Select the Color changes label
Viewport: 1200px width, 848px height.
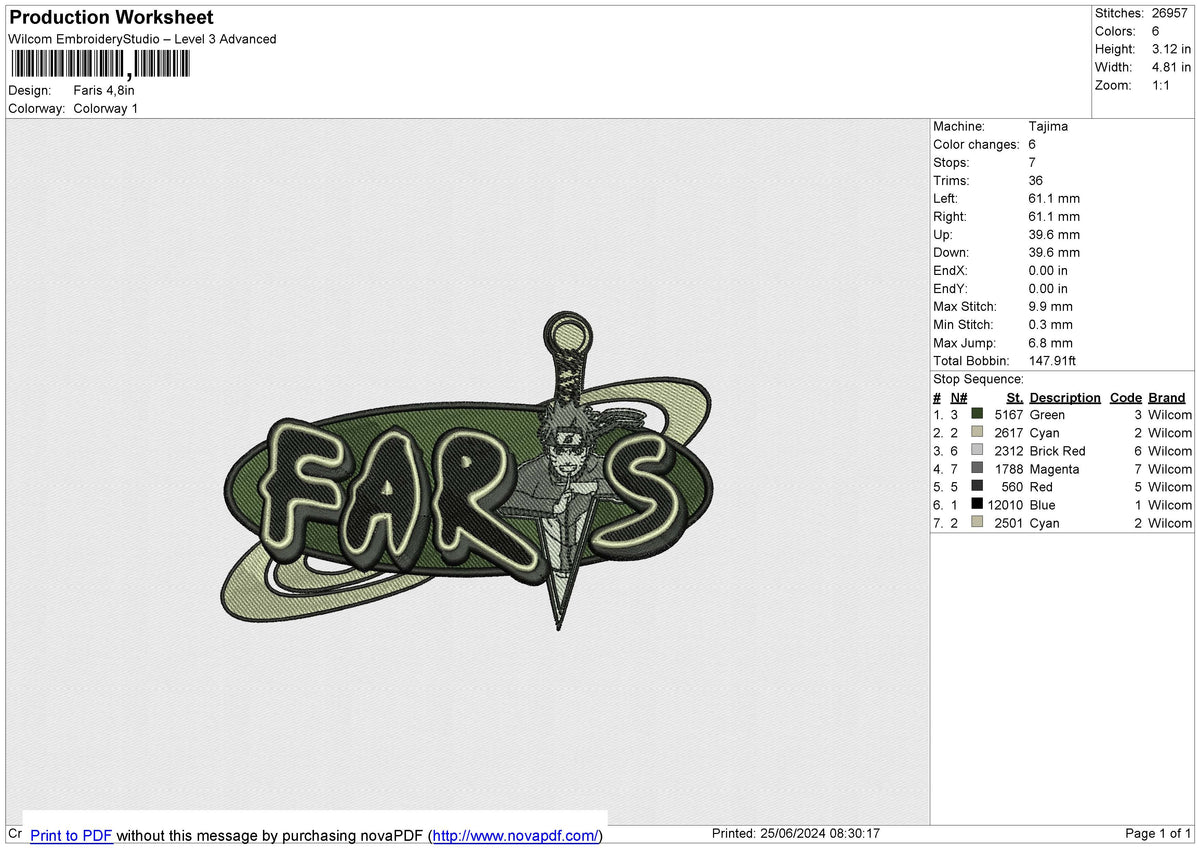[x=977, y=144]
